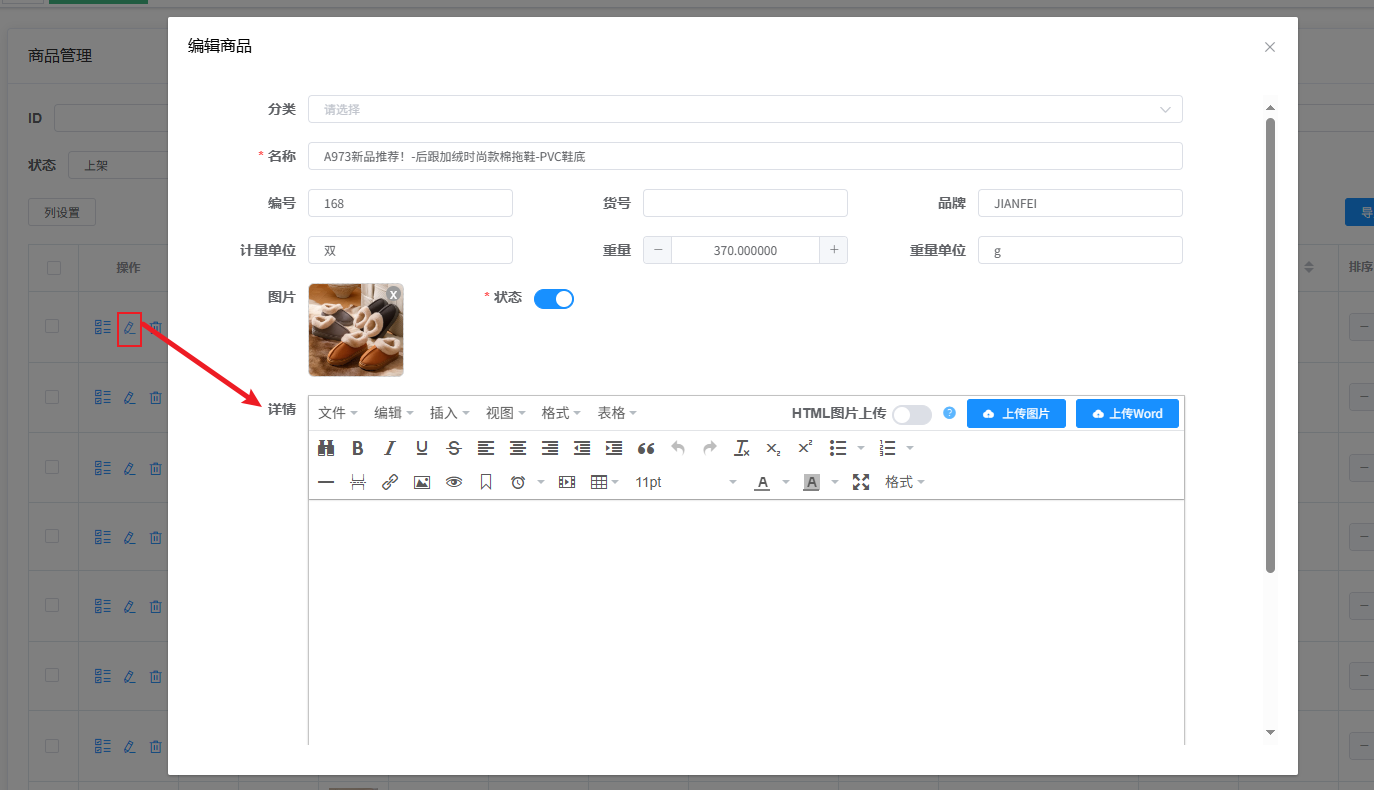Click the 上传图片 button
This screenshot has width=1374, height=790.
click(1016, 414)
